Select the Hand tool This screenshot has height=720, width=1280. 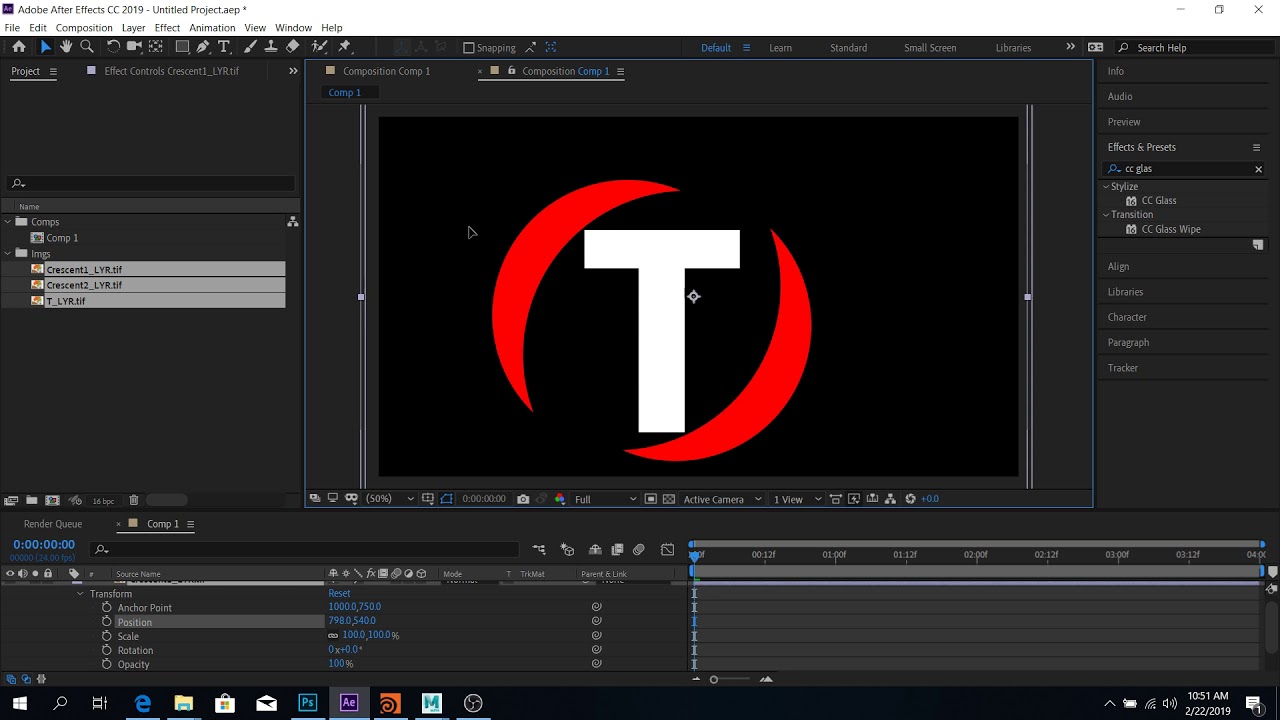[66, 47]
